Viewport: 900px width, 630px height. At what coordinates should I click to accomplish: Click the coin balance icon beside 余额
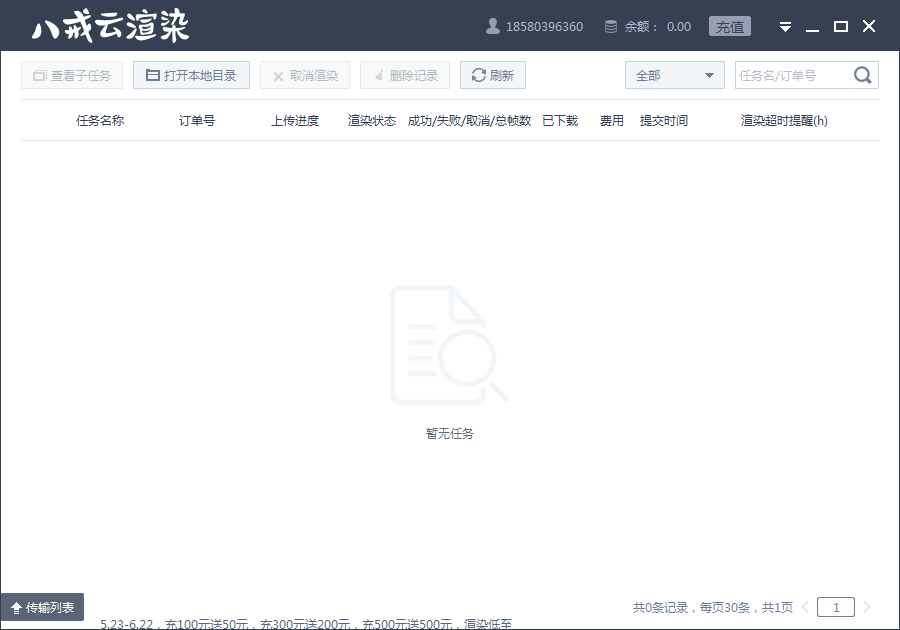pos(610,26)
